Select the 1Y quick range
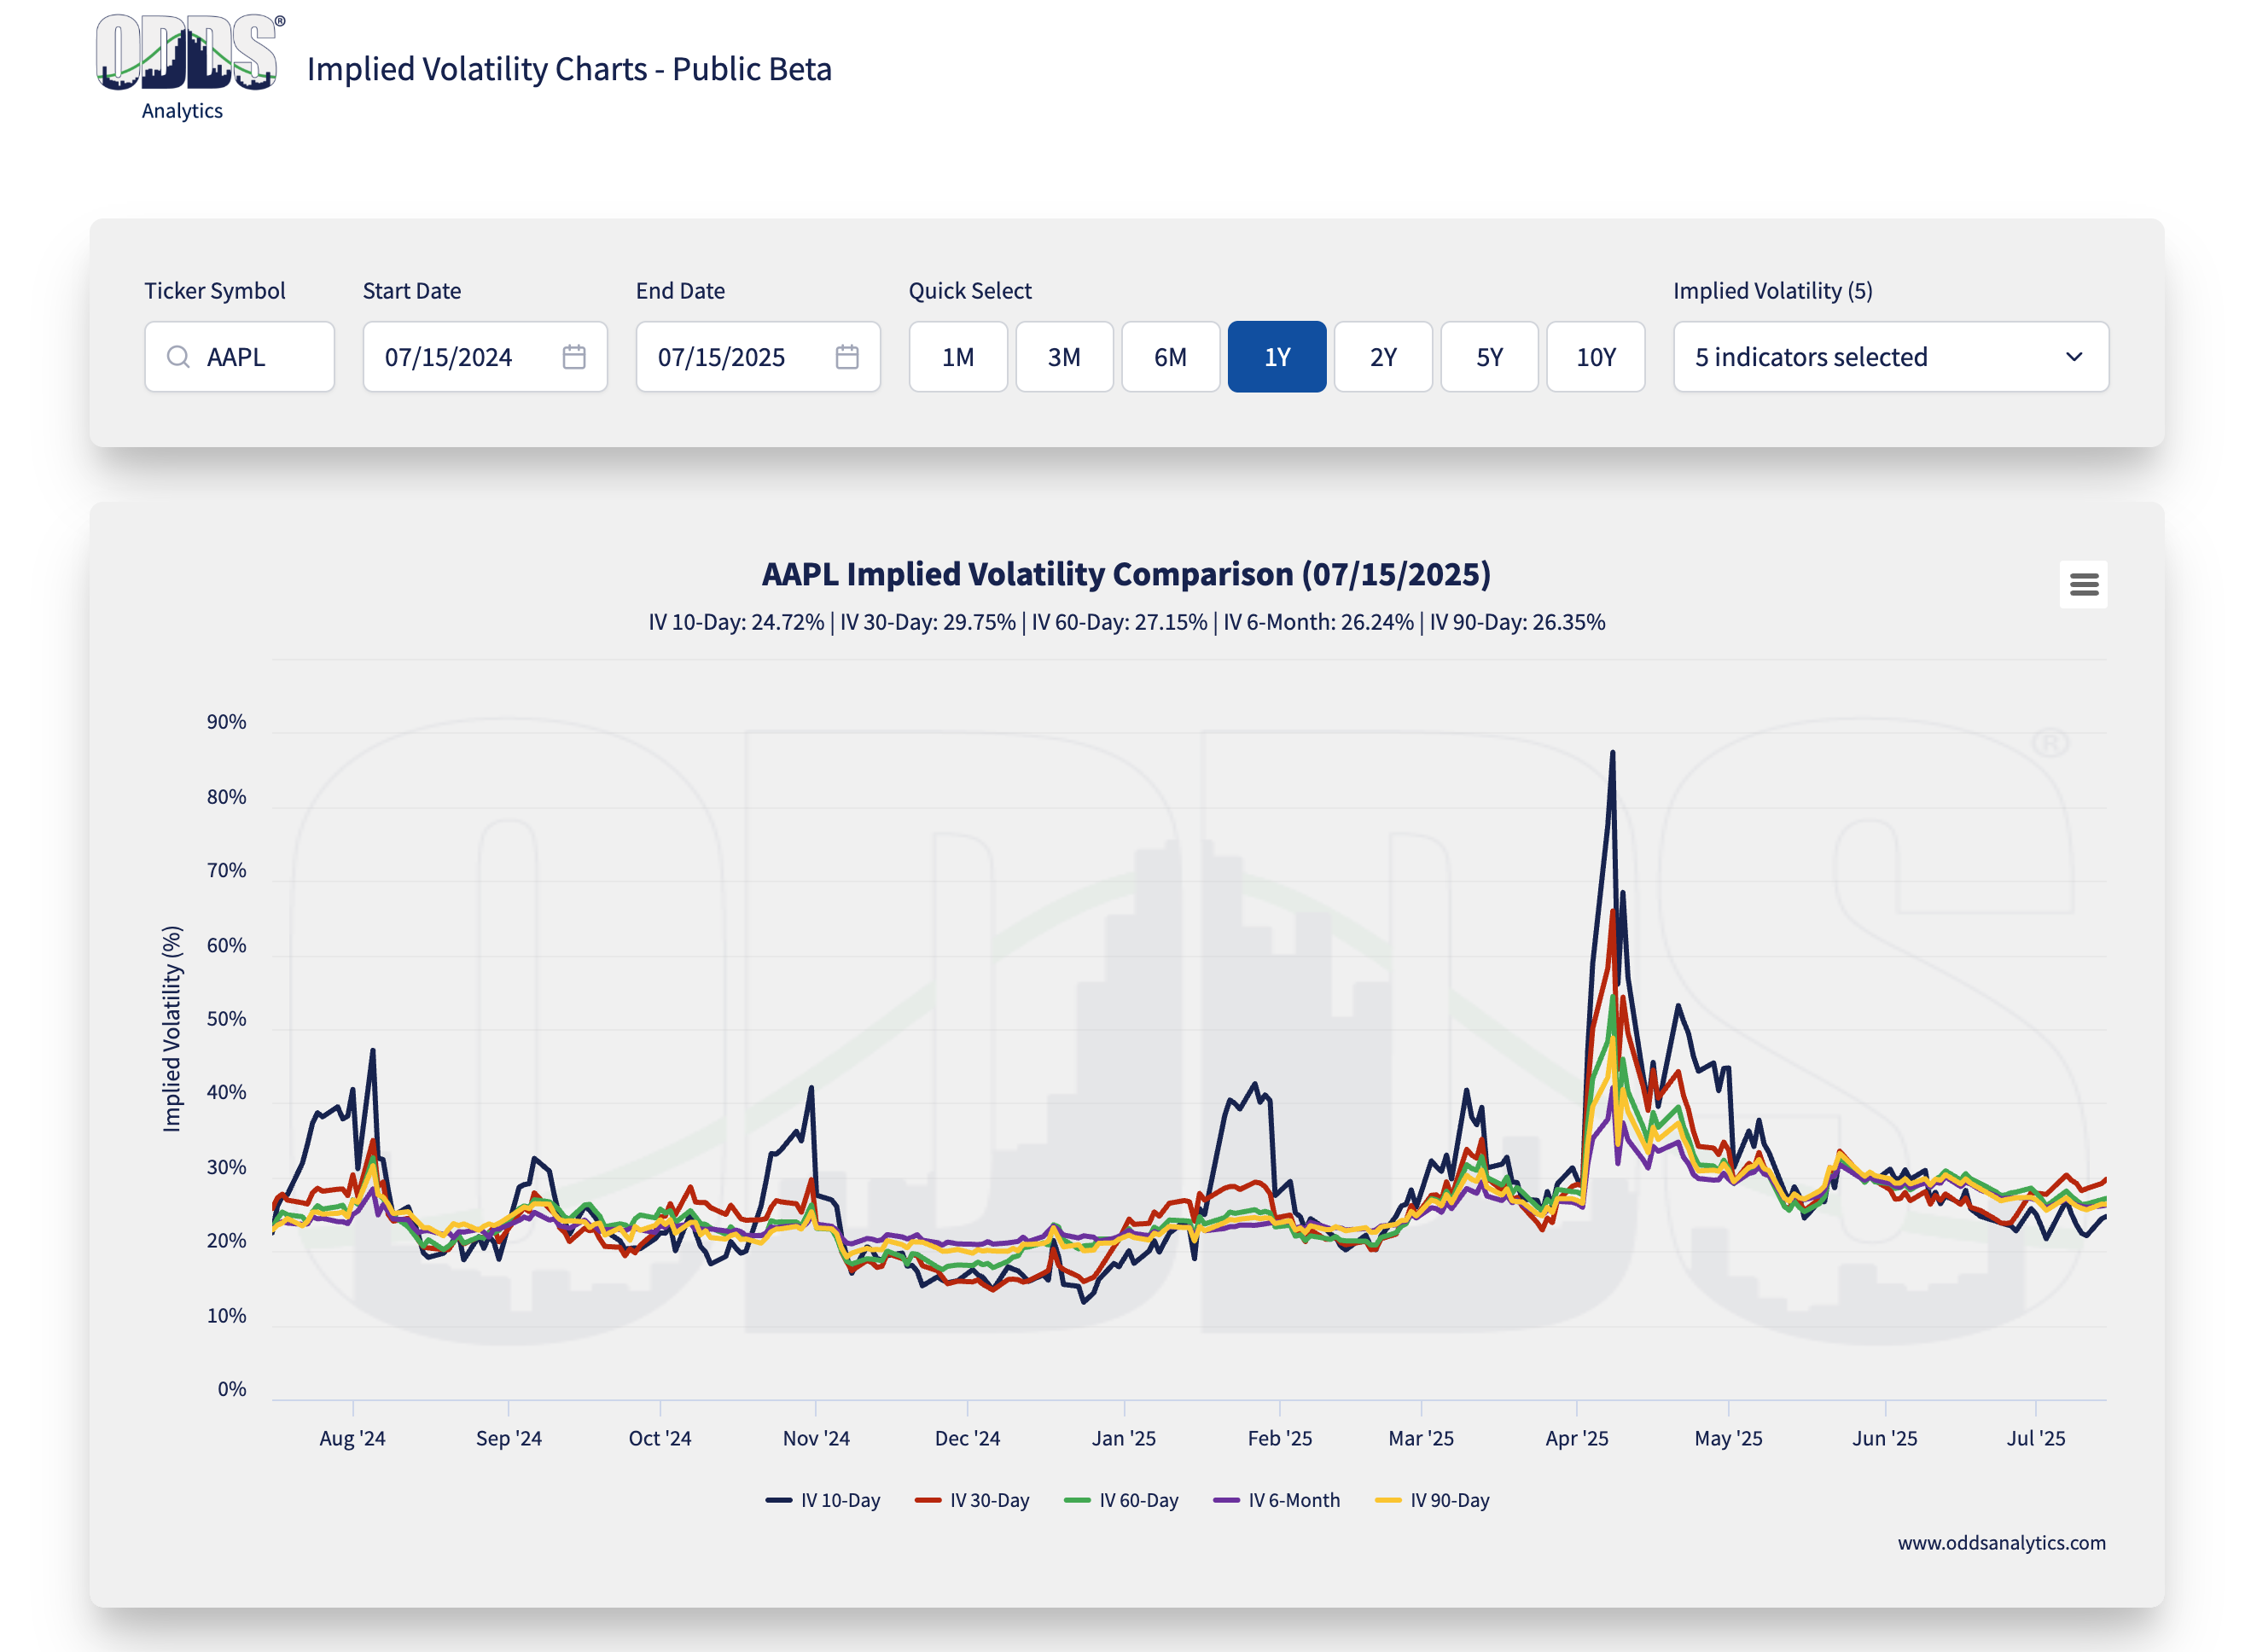2251x1652 pixels. pos(1276,357)
